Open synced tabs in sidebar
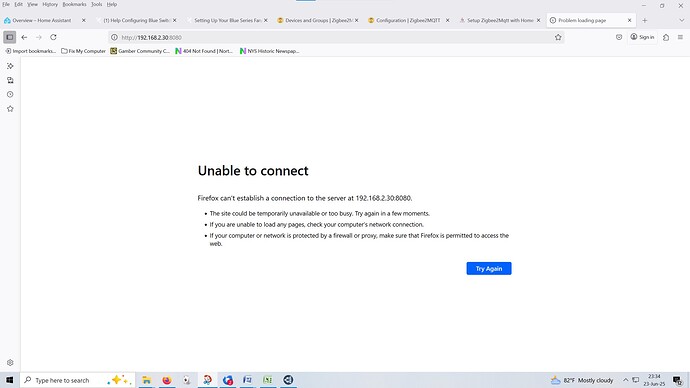Screen dimensions: 690x388 10,80
